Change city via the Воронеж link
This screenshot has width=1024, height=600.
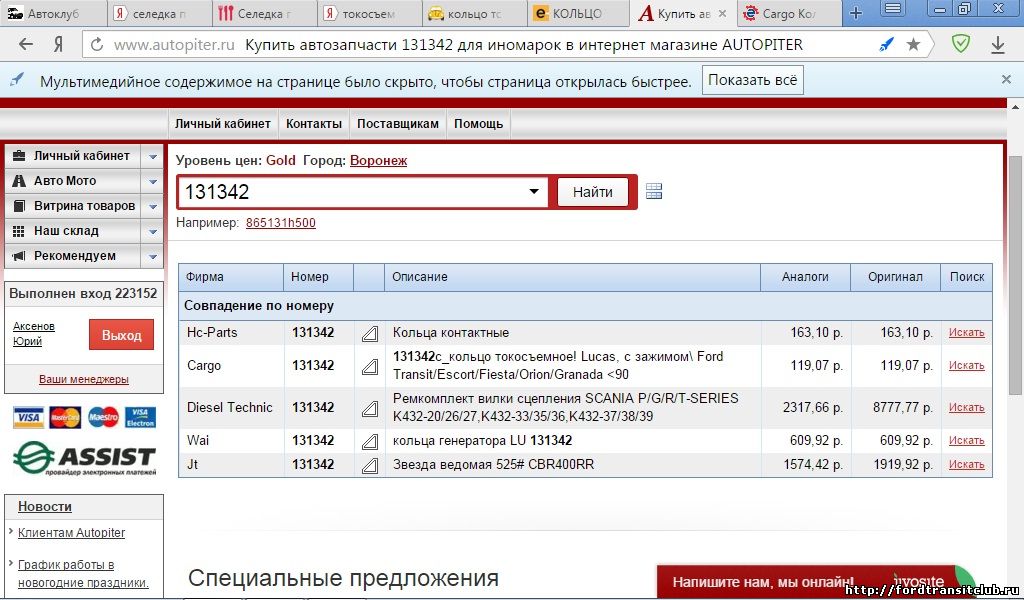point(378,161)
